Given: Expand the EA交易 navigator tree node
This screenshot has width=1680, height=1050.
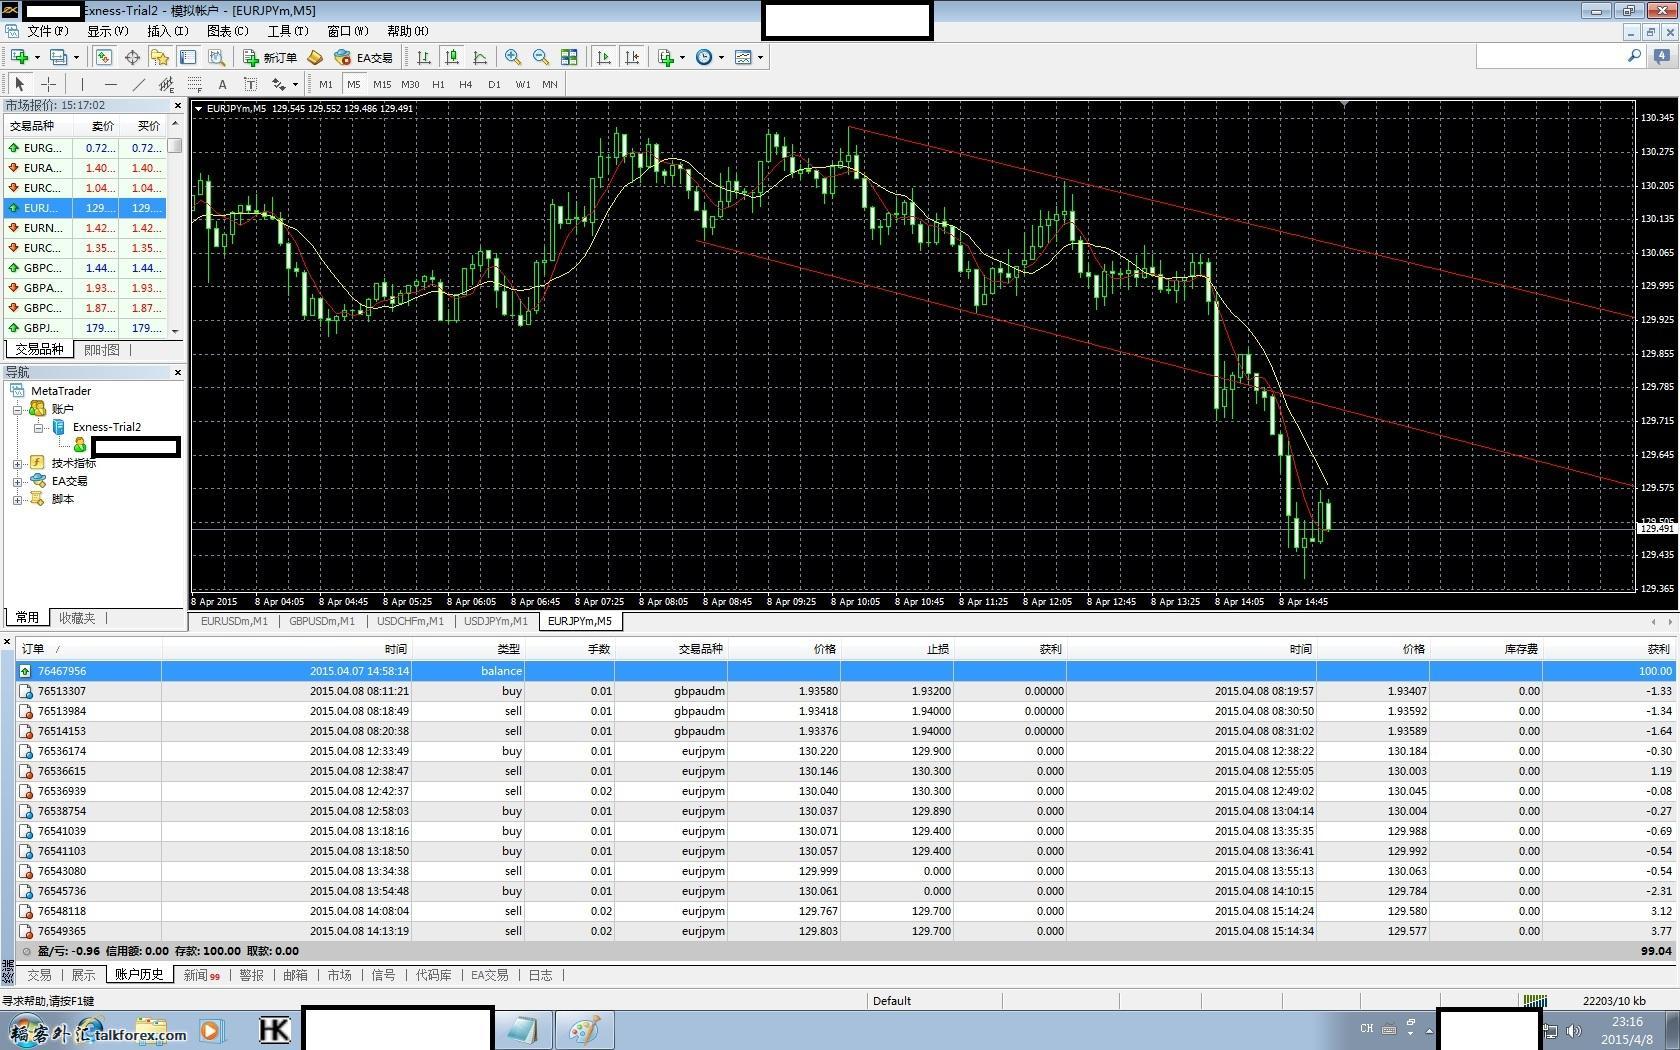Looking at the screenshot, I should [17, 481].
